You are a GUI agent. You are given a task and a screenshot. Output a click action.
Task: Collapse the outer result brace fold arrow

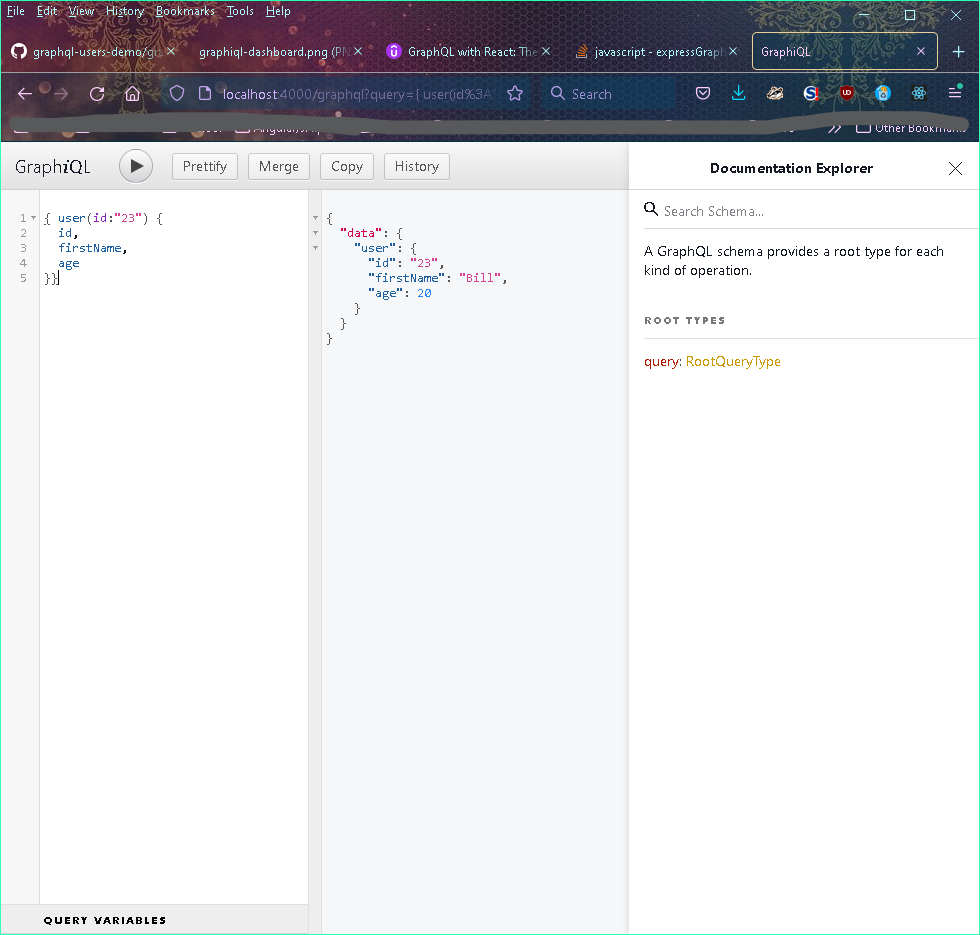315,218
